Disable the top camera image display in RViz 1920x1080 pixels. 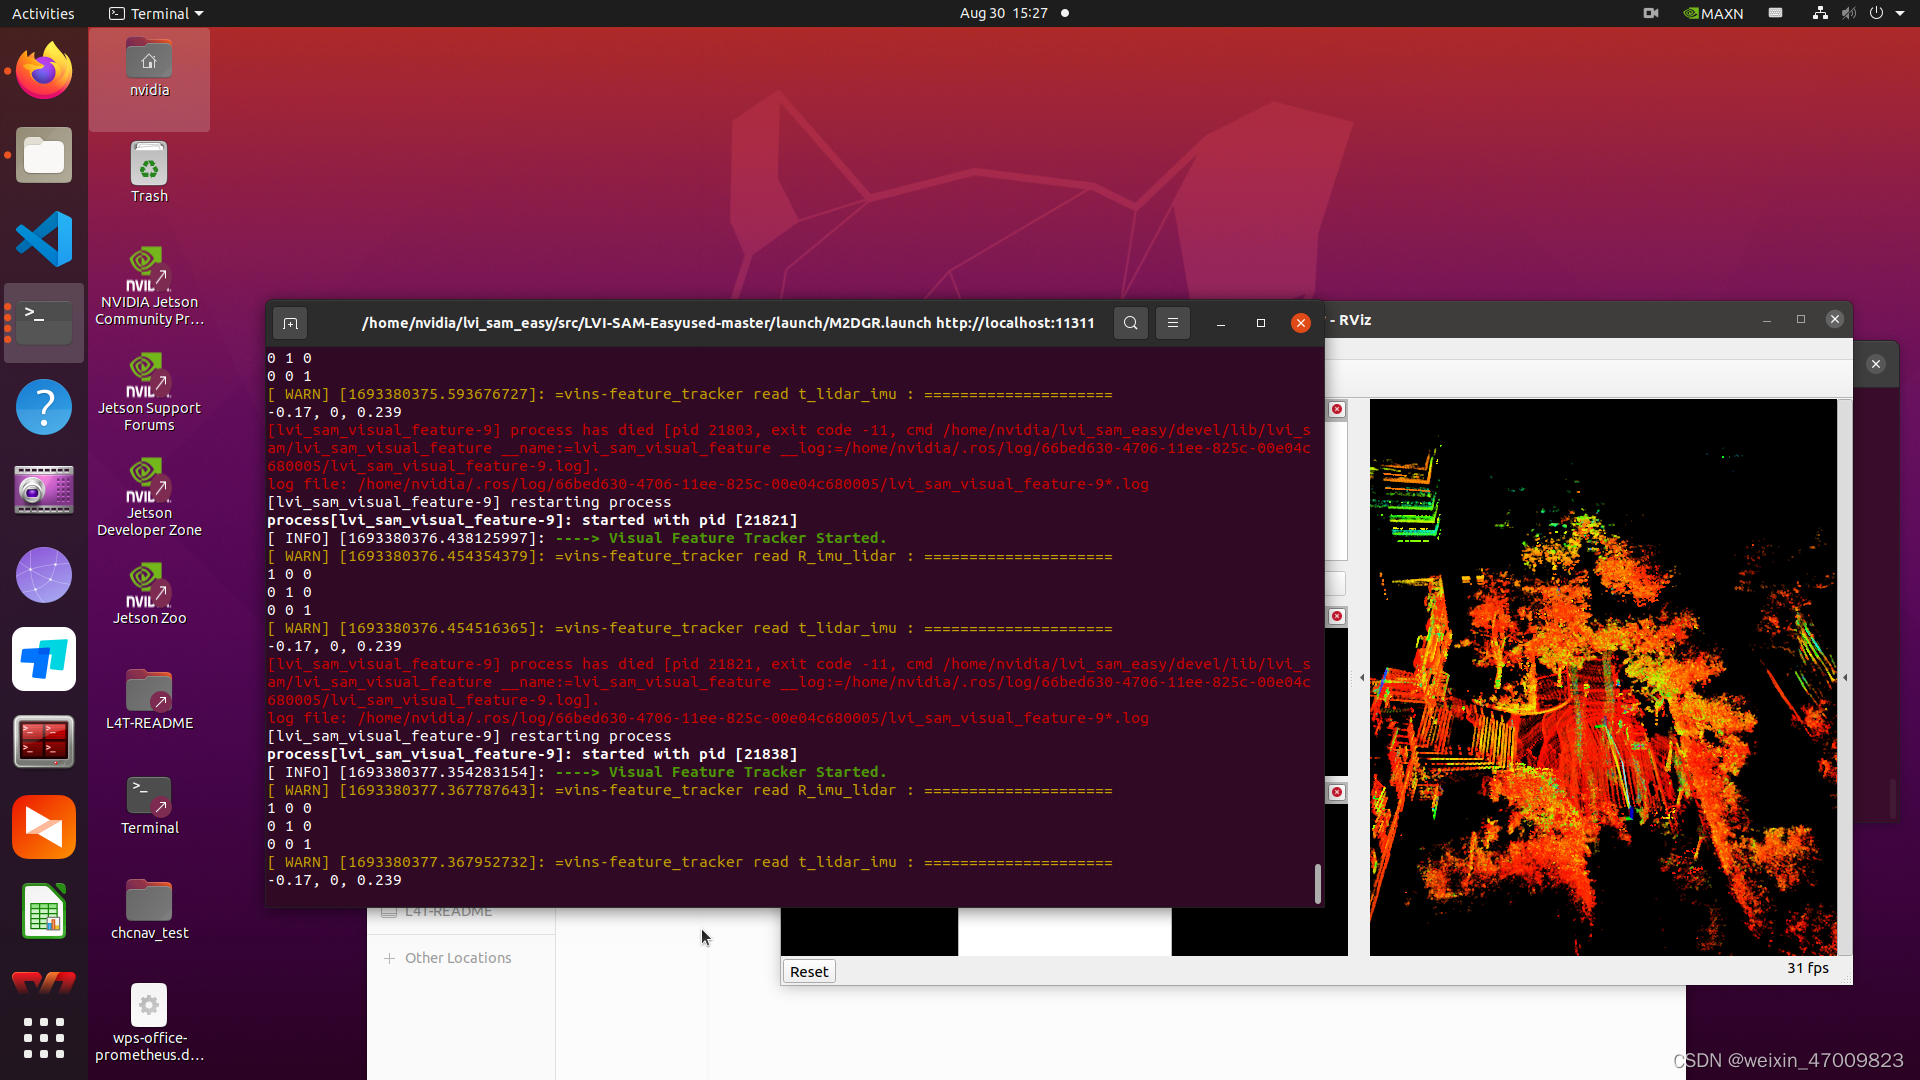[1337, 409]
